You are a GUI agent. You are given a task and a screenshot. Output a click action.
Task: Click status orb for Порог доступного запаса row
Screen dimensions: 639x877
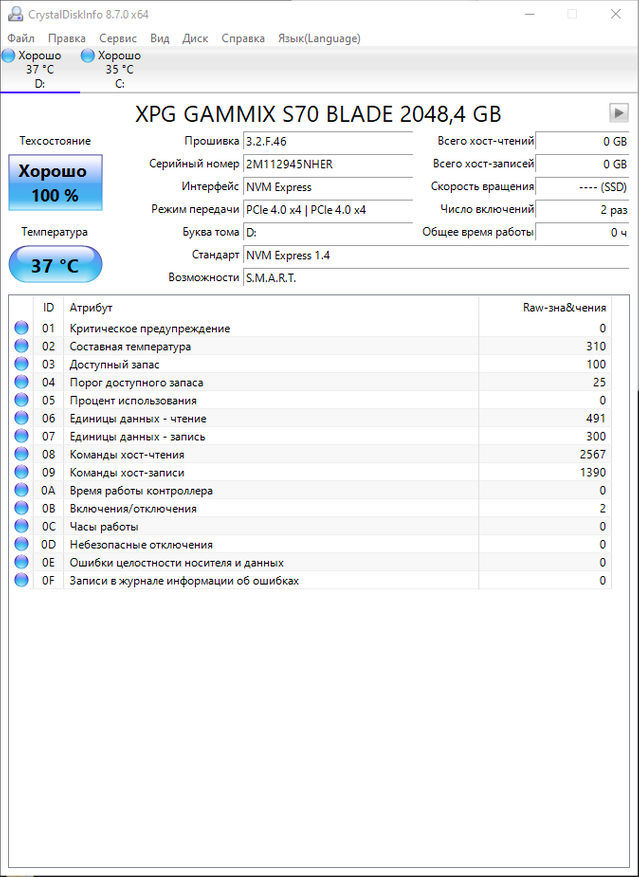(x=21, y=383)
